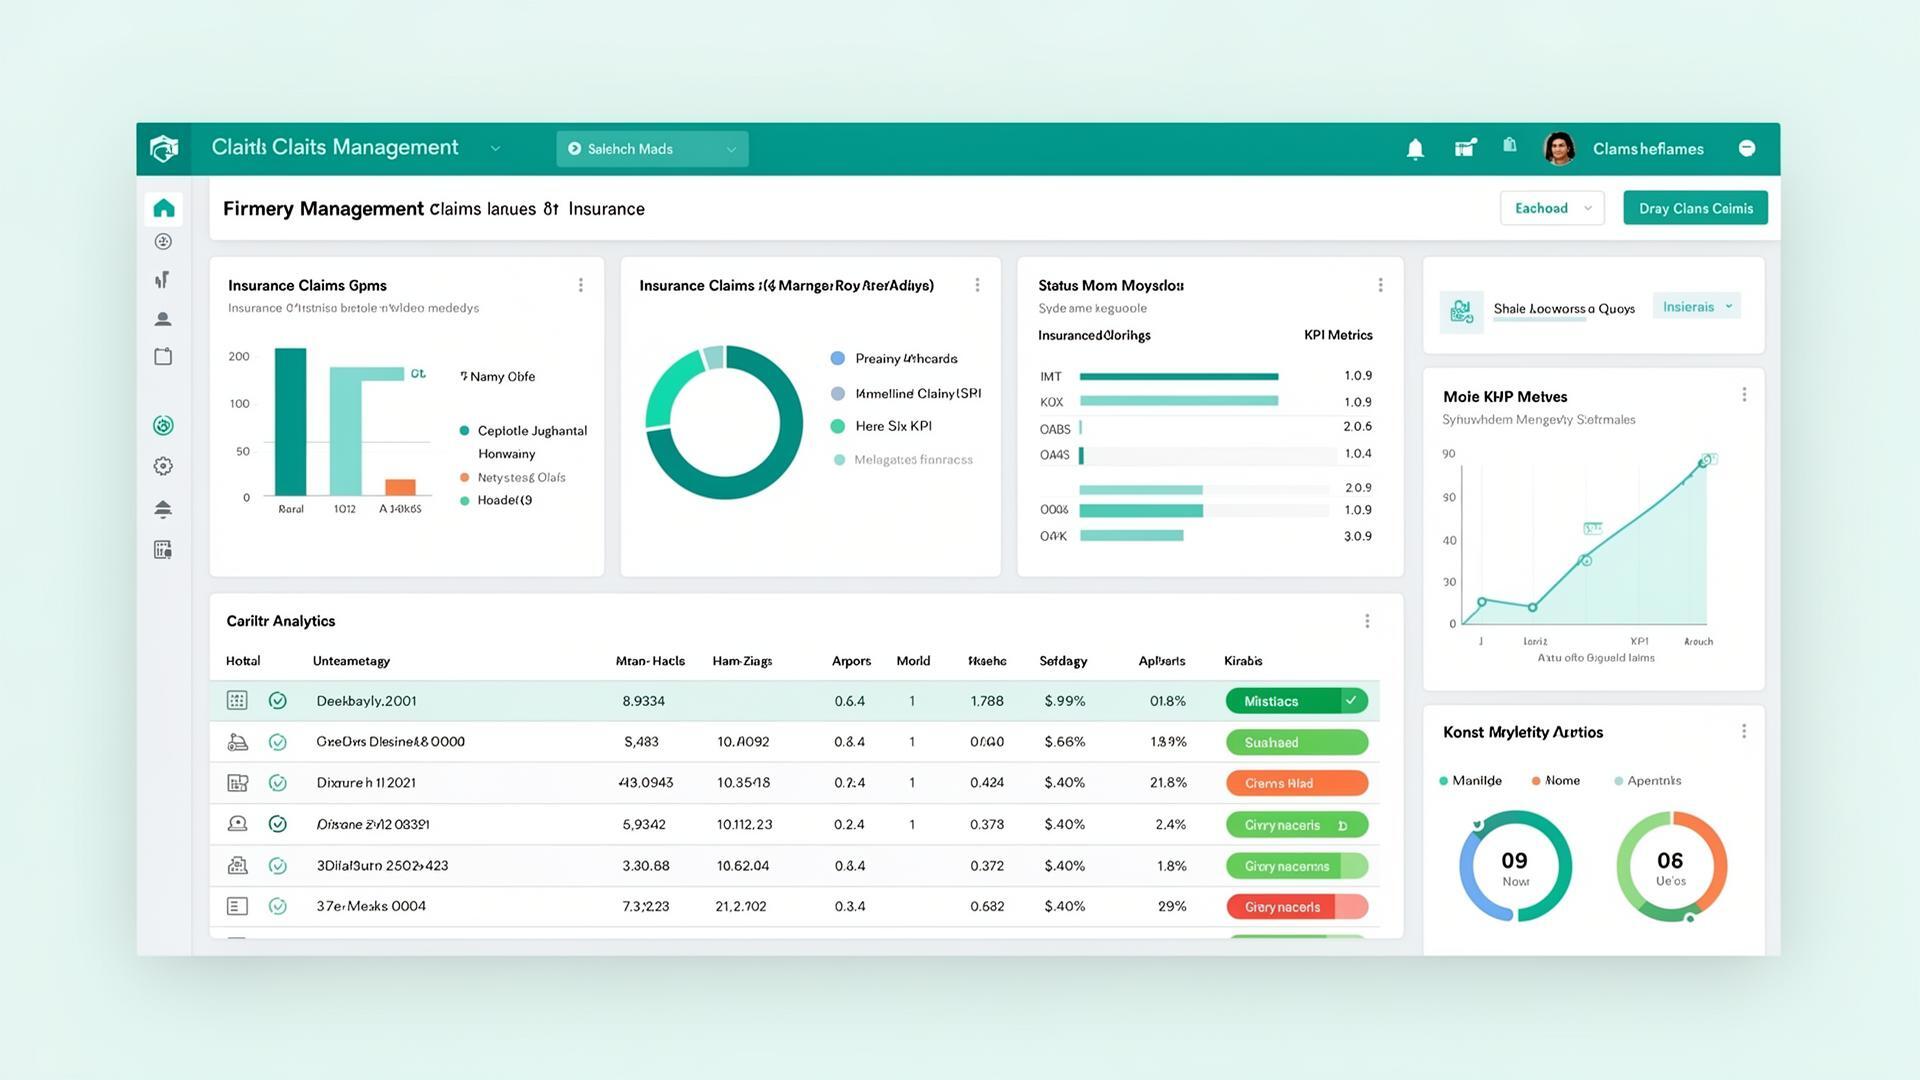1920x1080 pixels.
Task: Open the settings gear icon in the sidebar
Action: pyautogui.click(x=162, y=465)
